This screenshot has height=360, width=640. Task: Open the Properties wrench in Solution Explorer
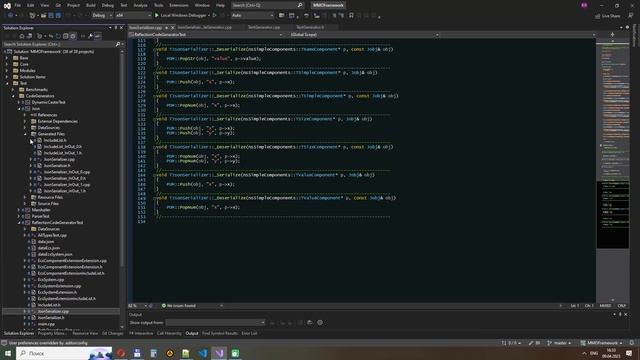pos(90,36)
